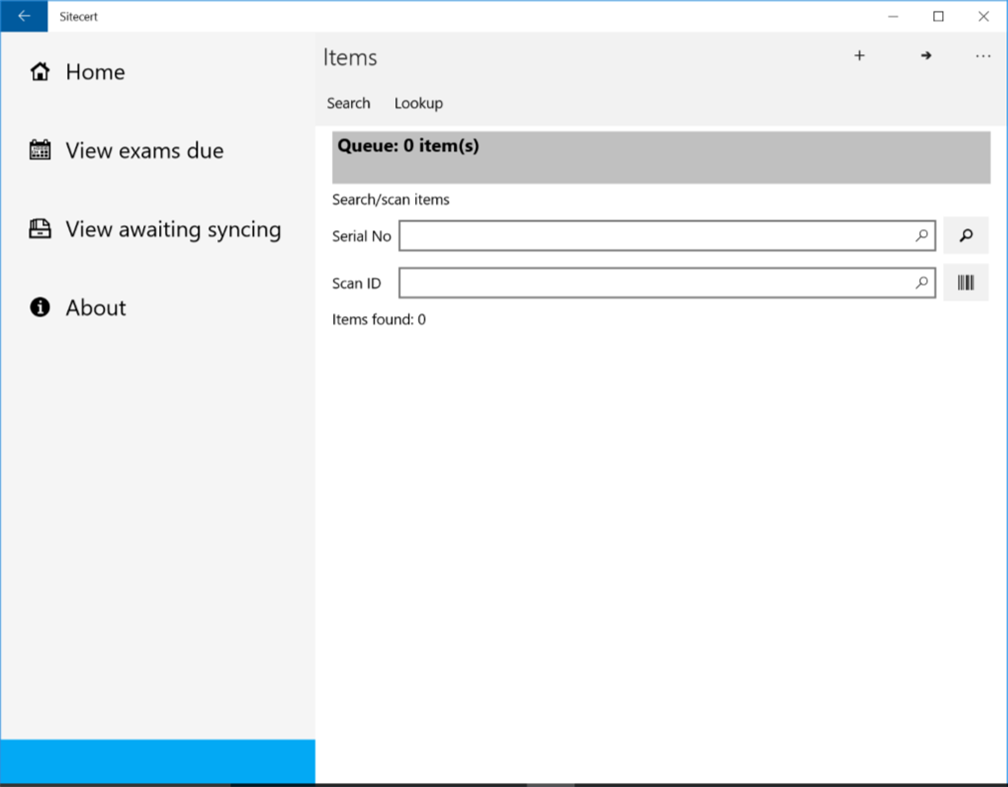Click the search glyph inside the Scan ID field
This screenshot has width=1008, height=787.
[921, 282]
